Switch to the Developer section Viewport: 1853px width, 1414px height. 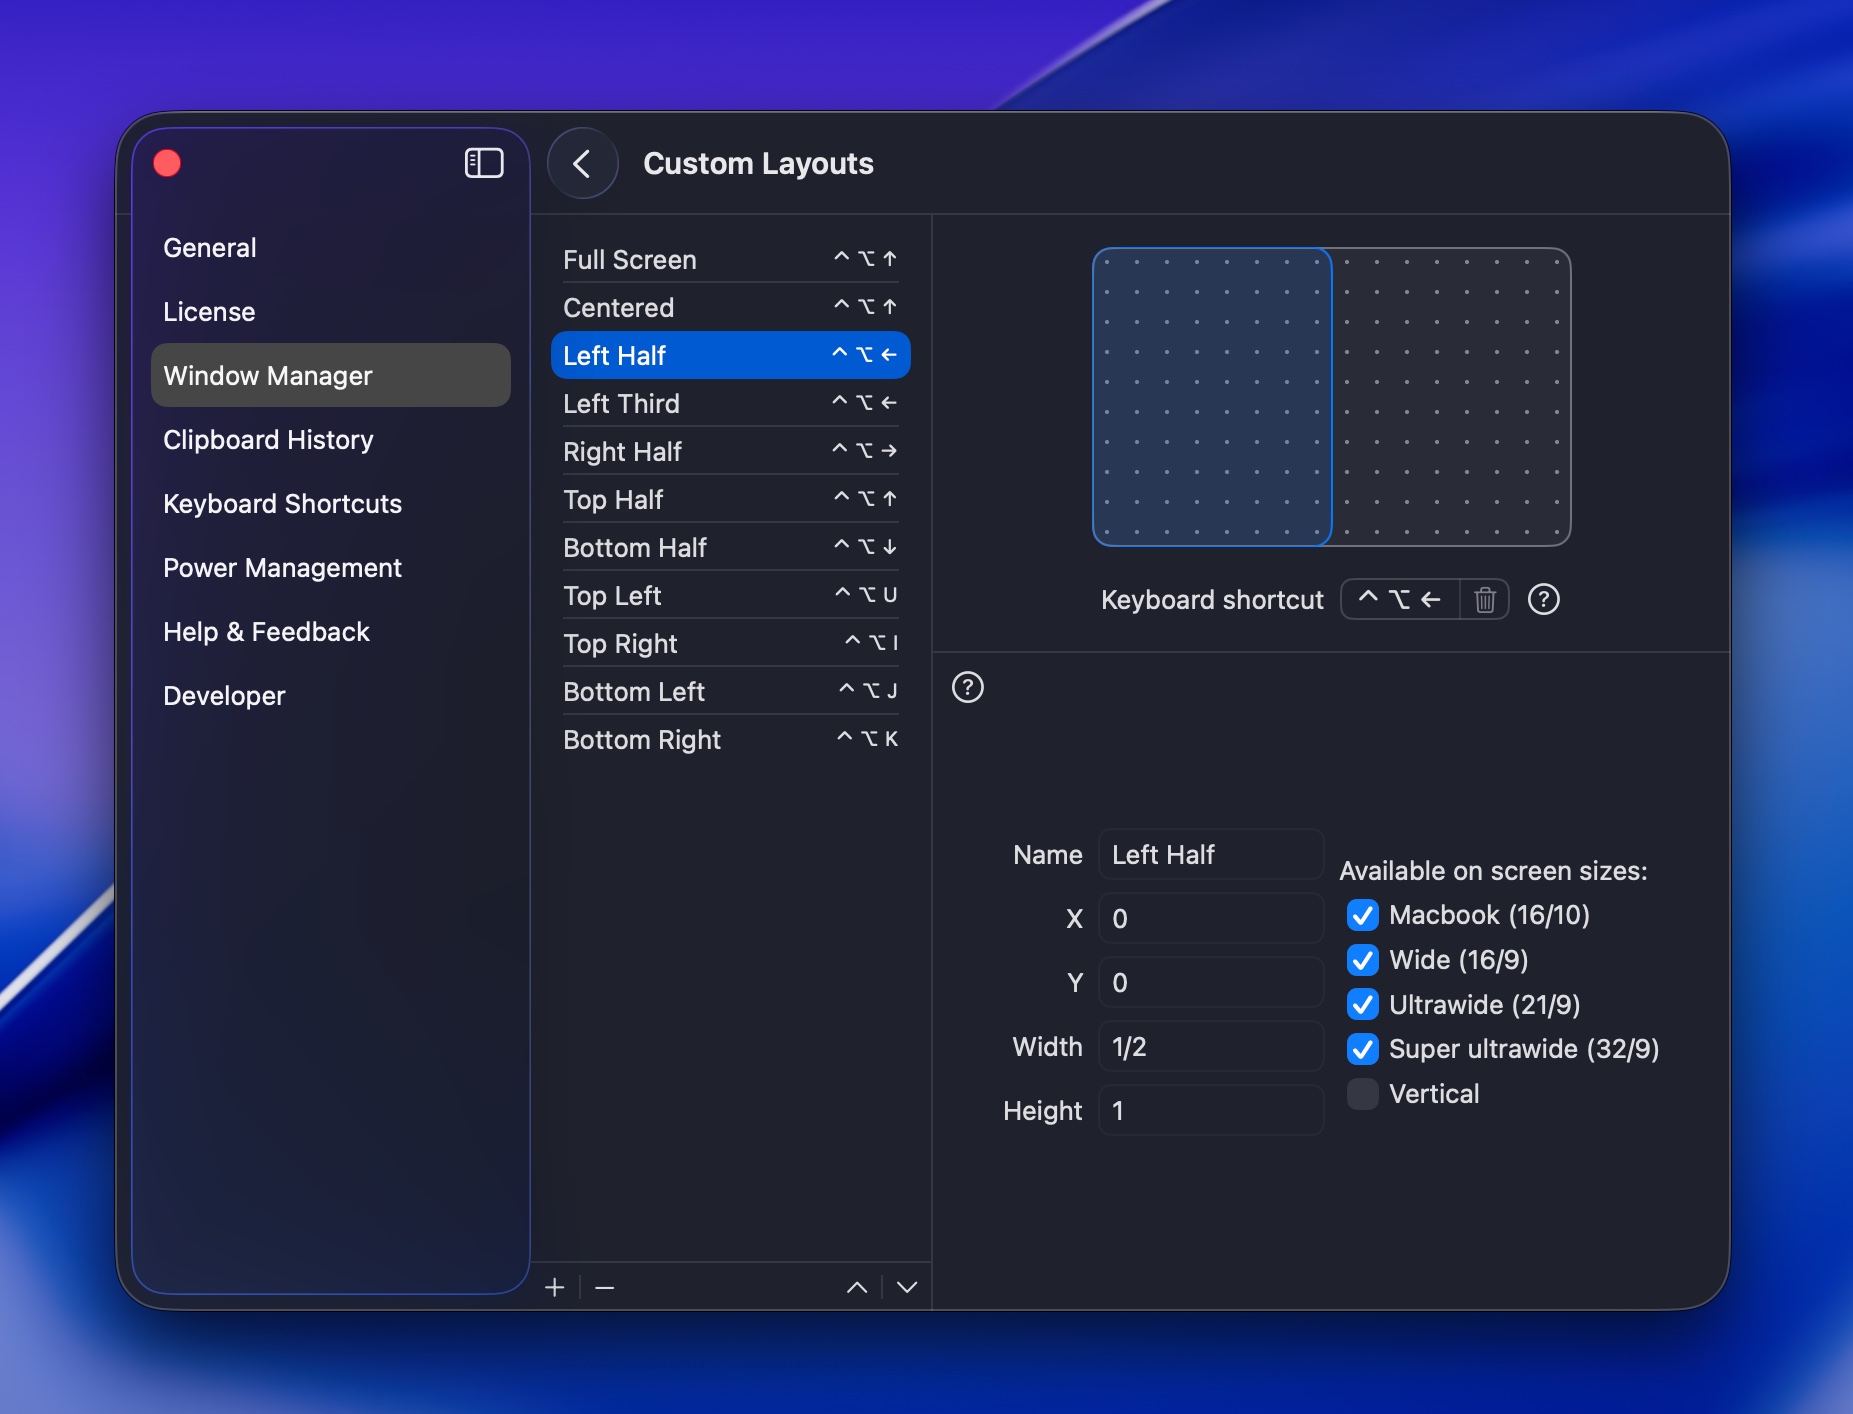[224, 695]
